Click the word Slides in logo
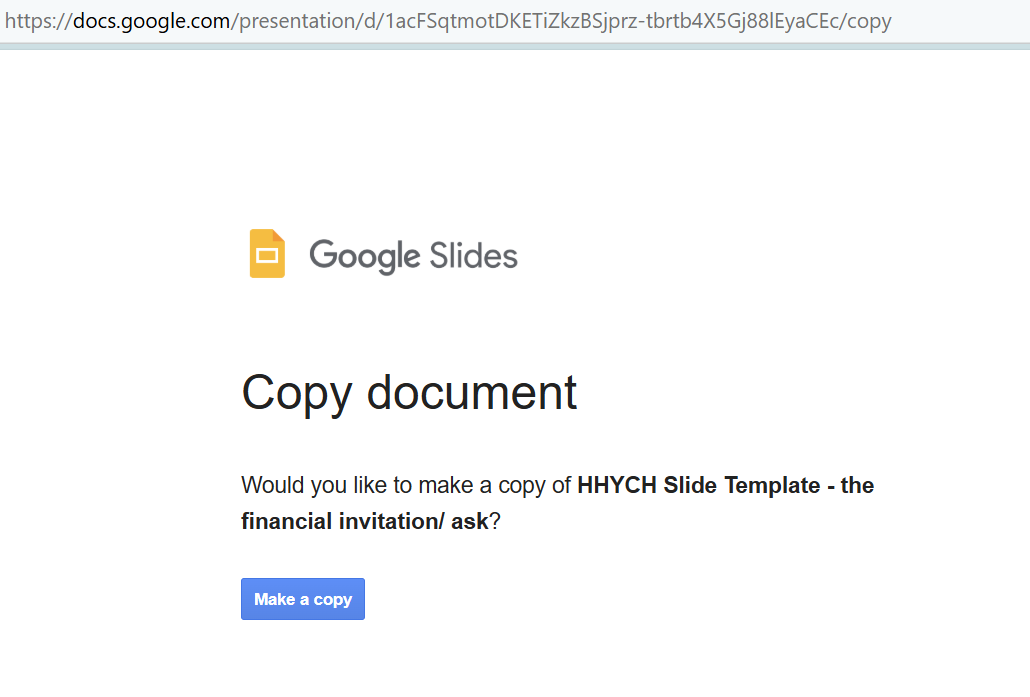 pos(473,256)
